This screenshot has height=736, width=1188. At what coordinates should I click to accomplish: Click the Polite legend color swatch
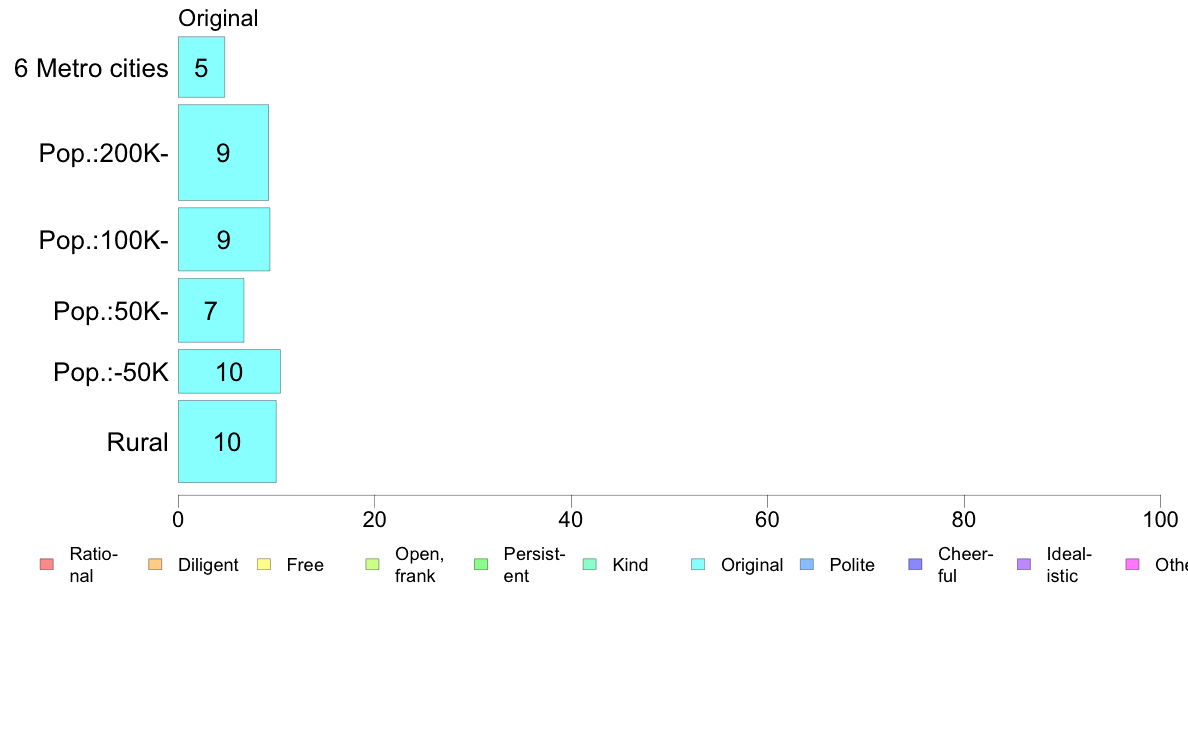click(807, 565)
